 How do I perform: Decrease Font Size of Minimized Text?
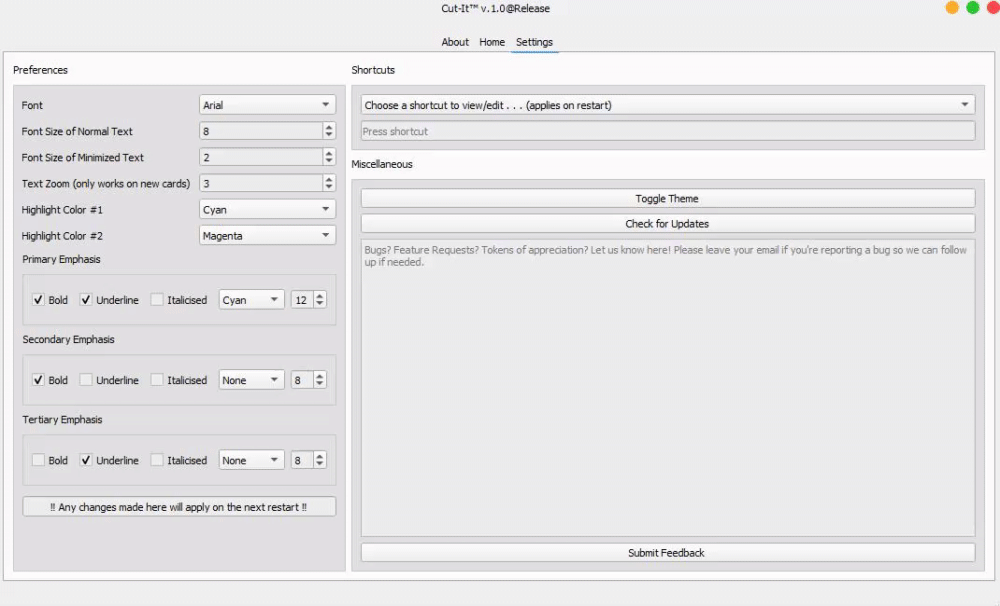329,161
